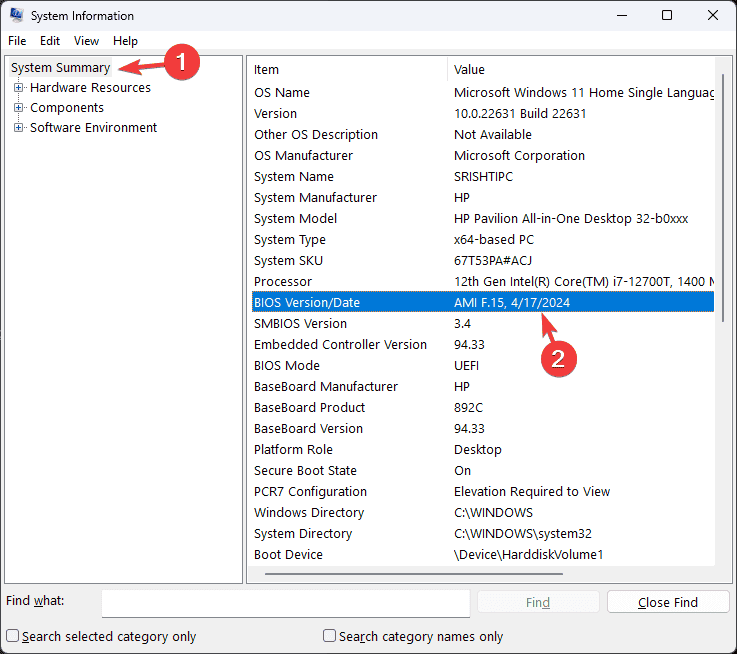Click the value UEFI
This screenshot has width=737, height=654.
click(x=466, y=365)
